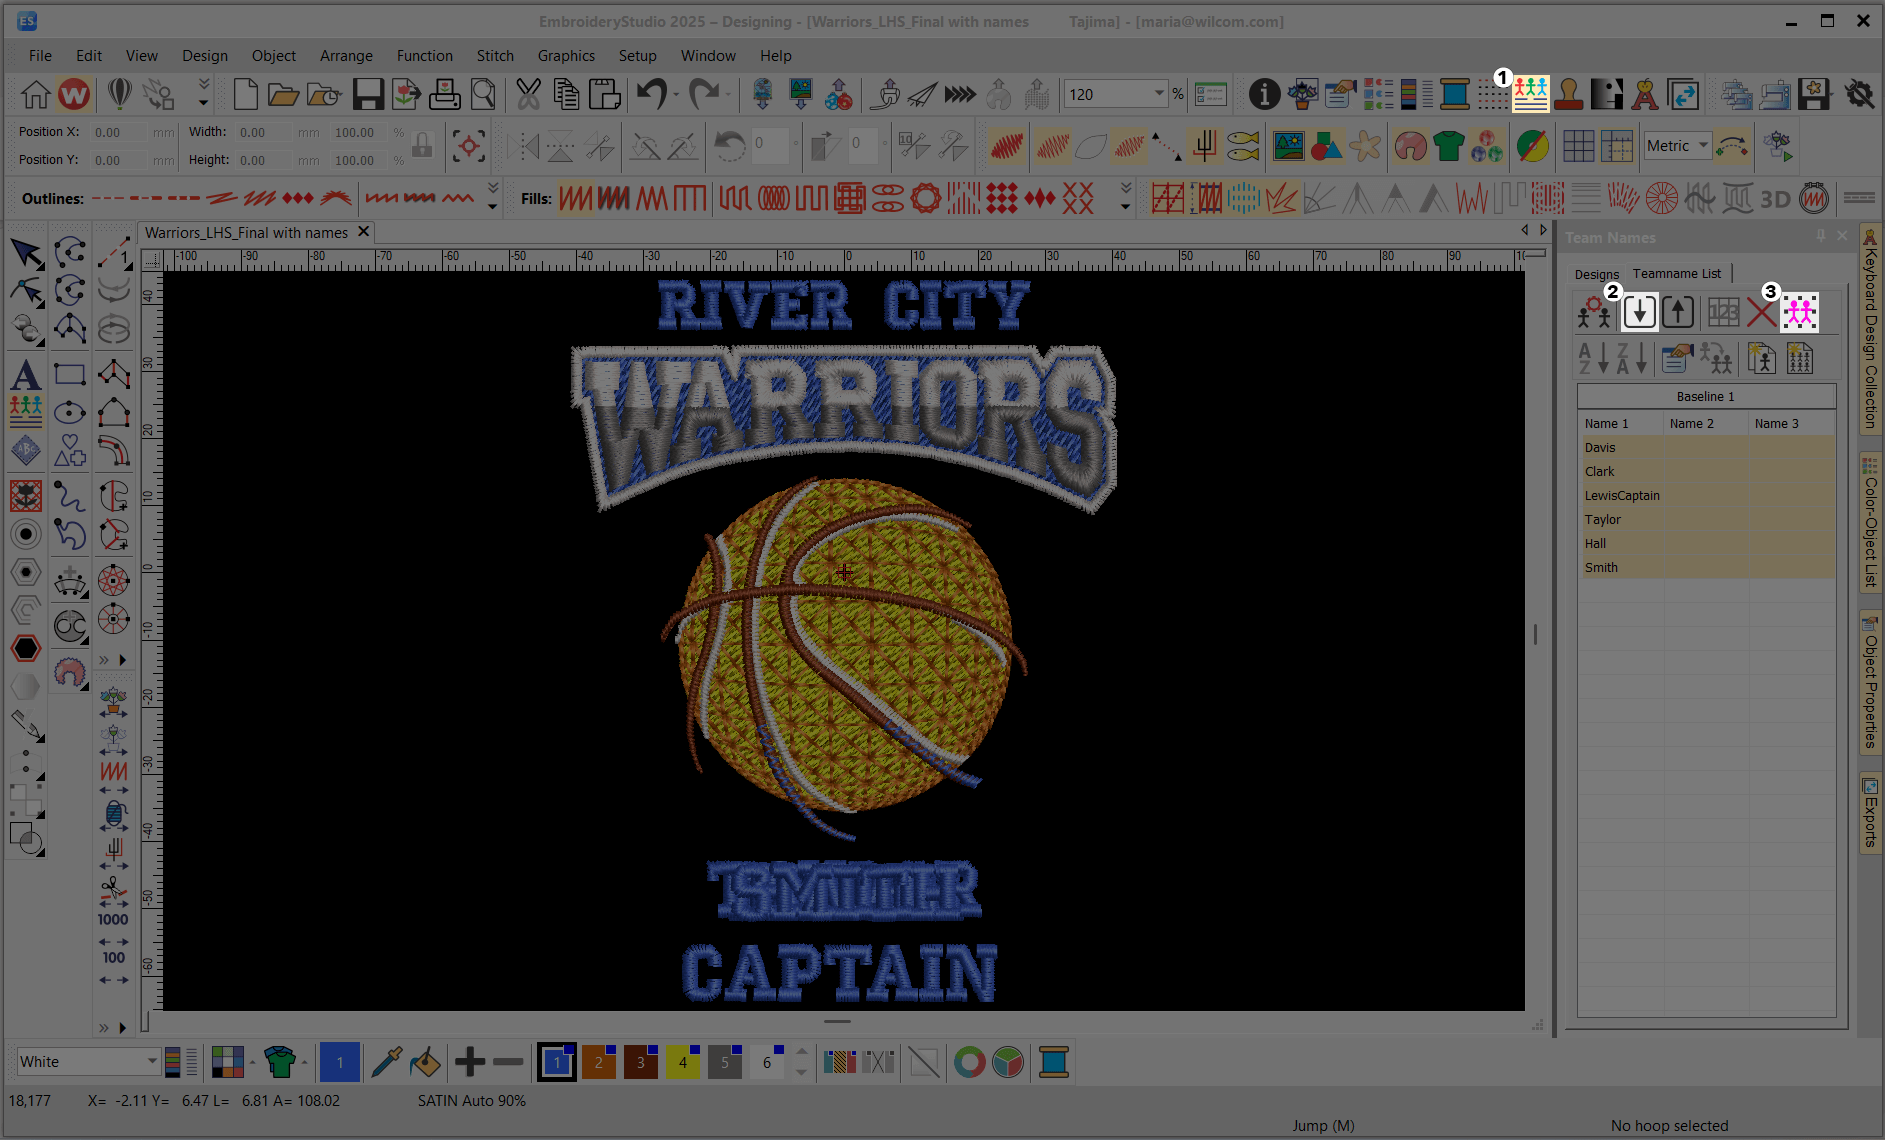
Task: Click the pink team figures icon
Action: click(1799, 313)
